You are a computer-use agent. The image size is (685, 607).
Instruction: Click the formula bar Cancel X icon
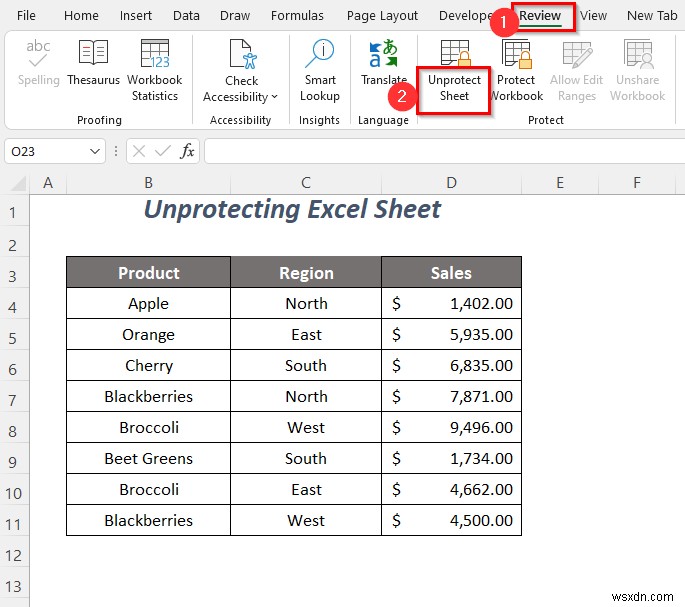[139, 151]
